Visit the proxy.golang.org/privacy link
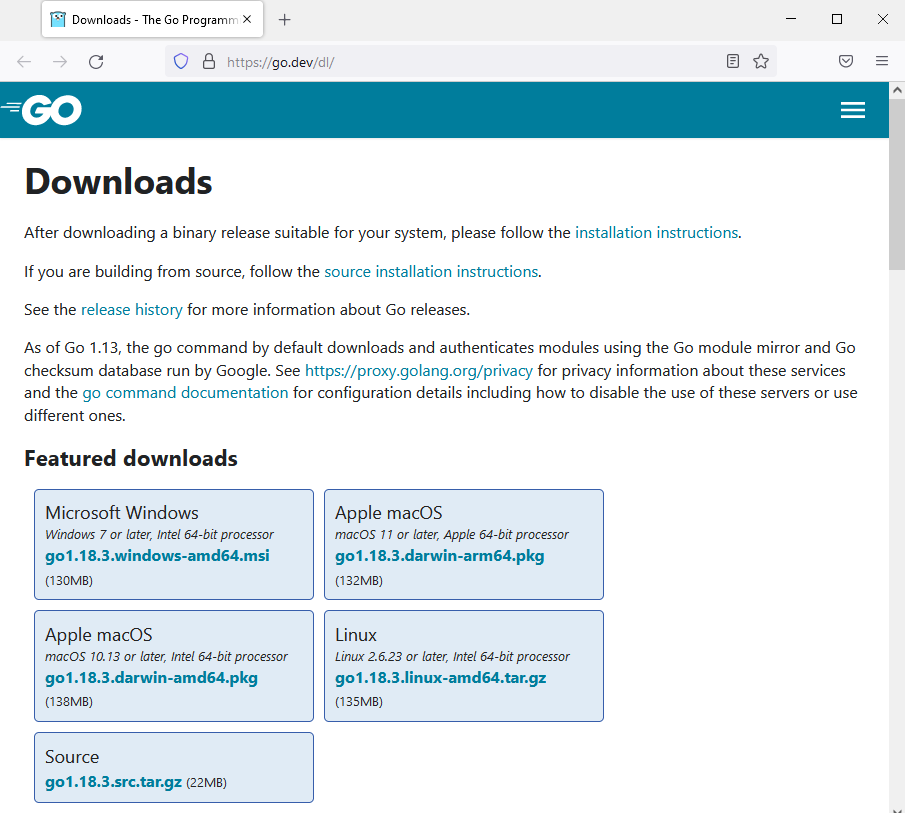This screenshot has height=813, width=905. (x=418, y=370)
